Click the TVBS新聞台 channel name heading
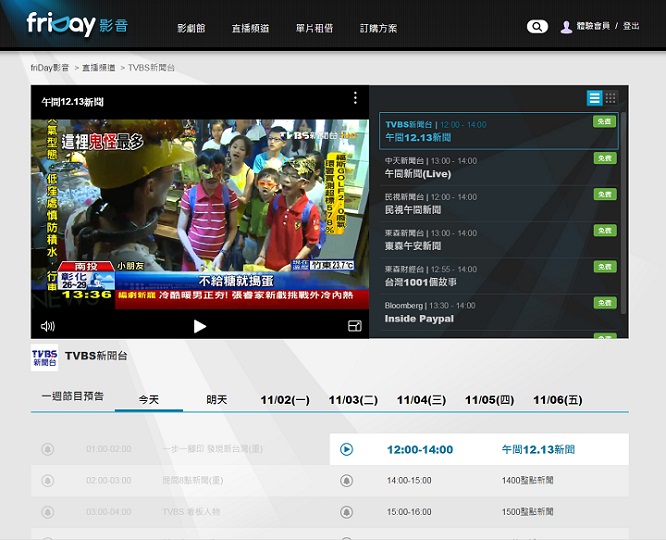 tap(96, 356)
